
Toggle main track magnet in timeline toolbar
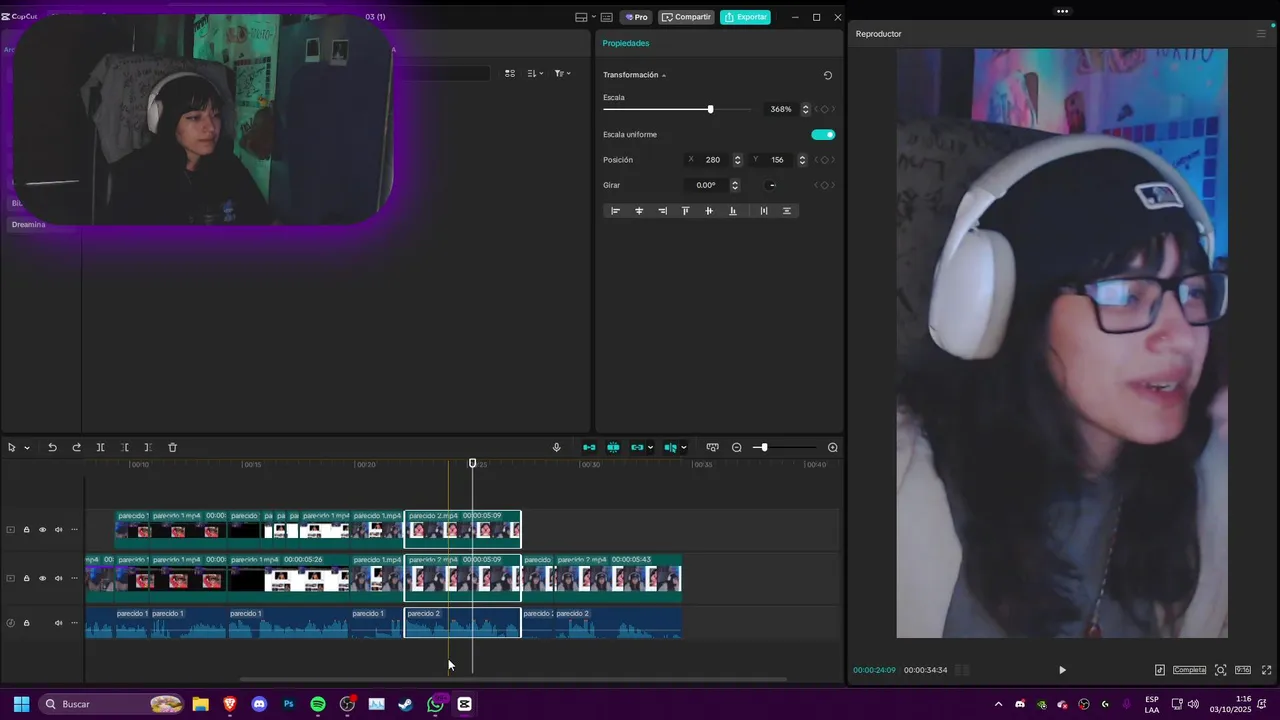[589, 447]
